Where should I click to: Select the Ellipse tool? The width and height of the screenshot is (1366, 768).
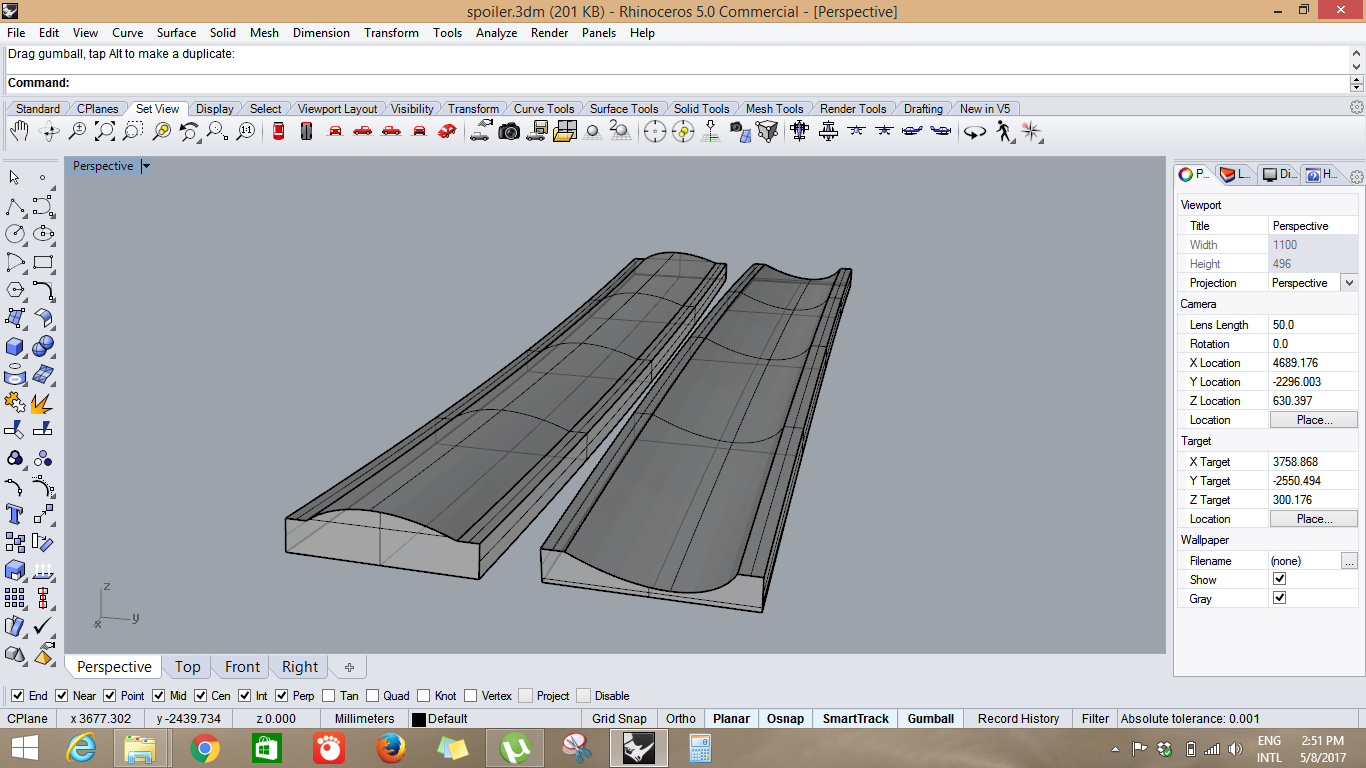43,234
